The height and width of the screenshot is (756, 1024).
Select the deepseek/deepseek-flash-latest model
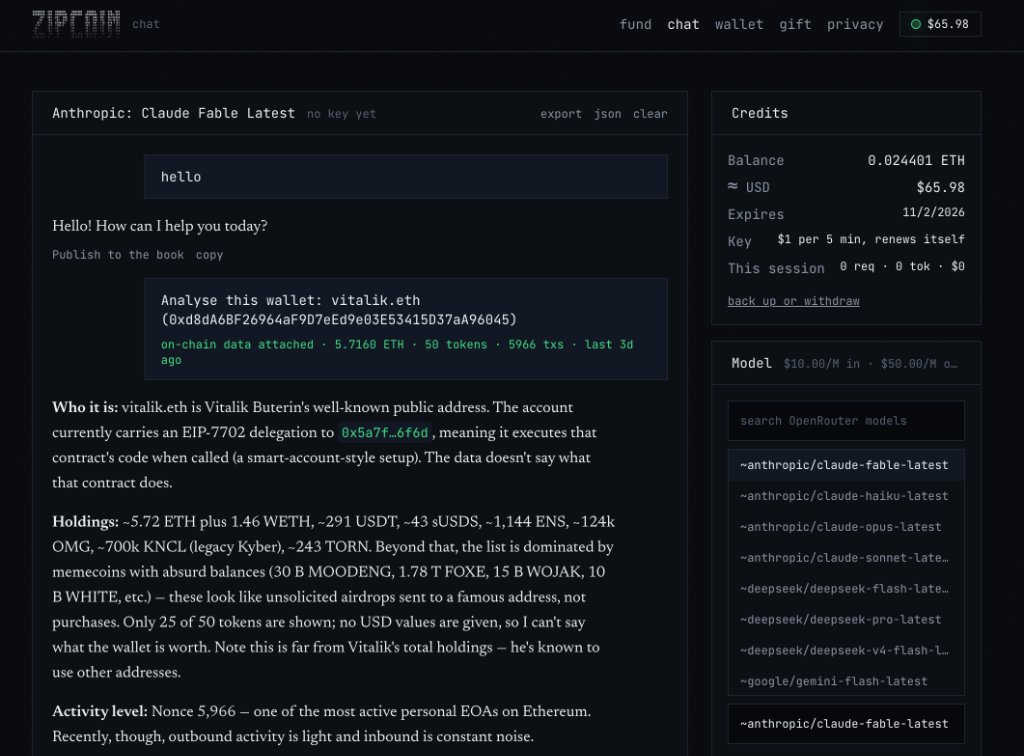(846, 589)
